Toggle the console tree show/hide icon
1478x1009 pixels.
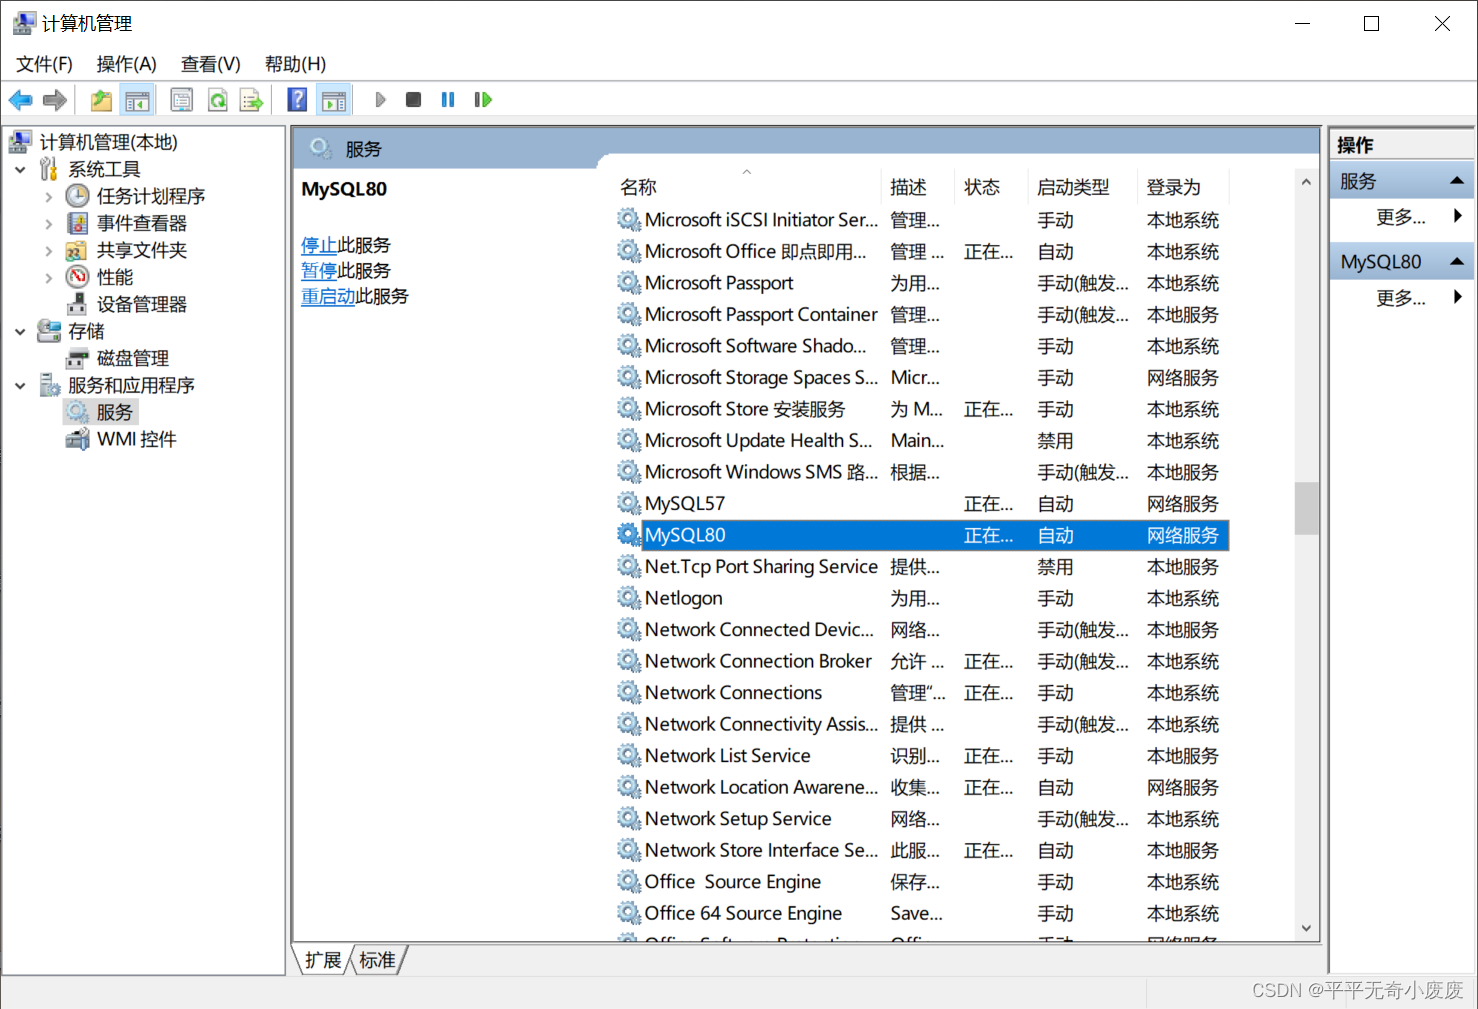[137, 100]
